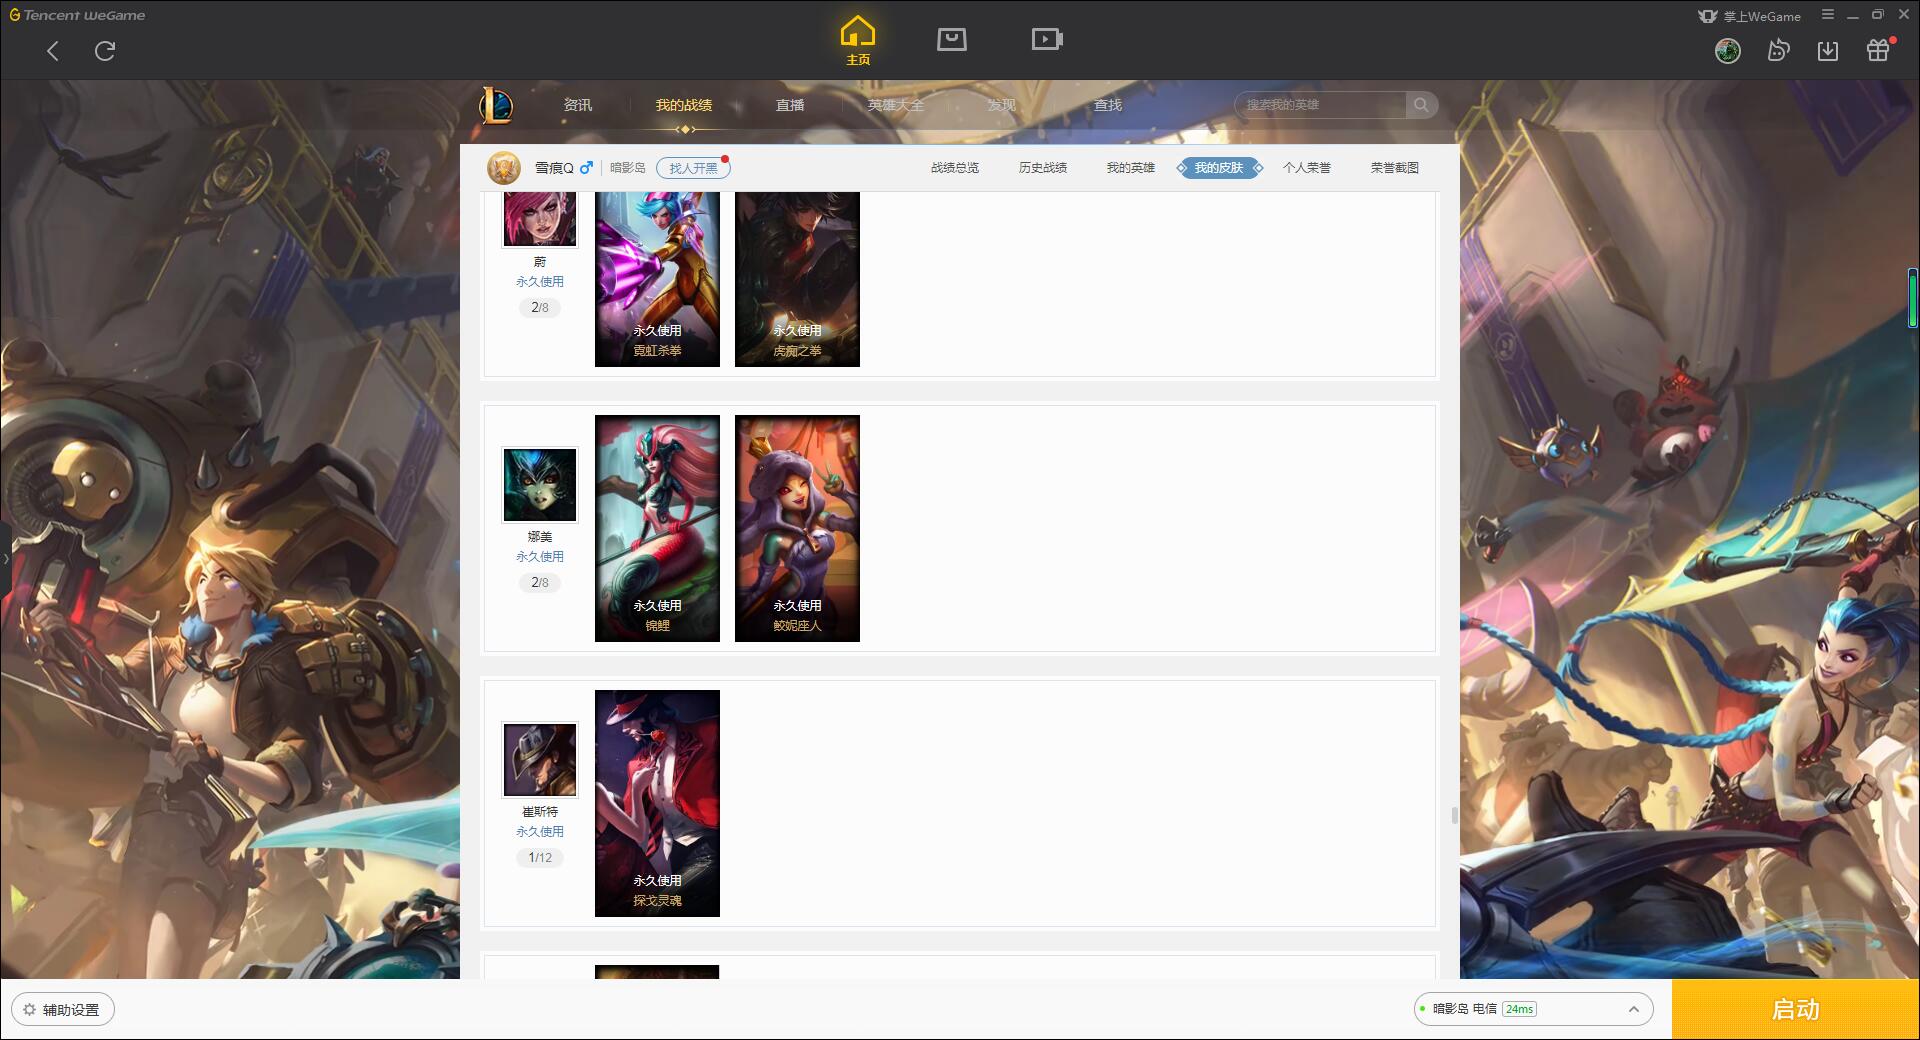Open the 探戈灵魂 skin card

657,803
